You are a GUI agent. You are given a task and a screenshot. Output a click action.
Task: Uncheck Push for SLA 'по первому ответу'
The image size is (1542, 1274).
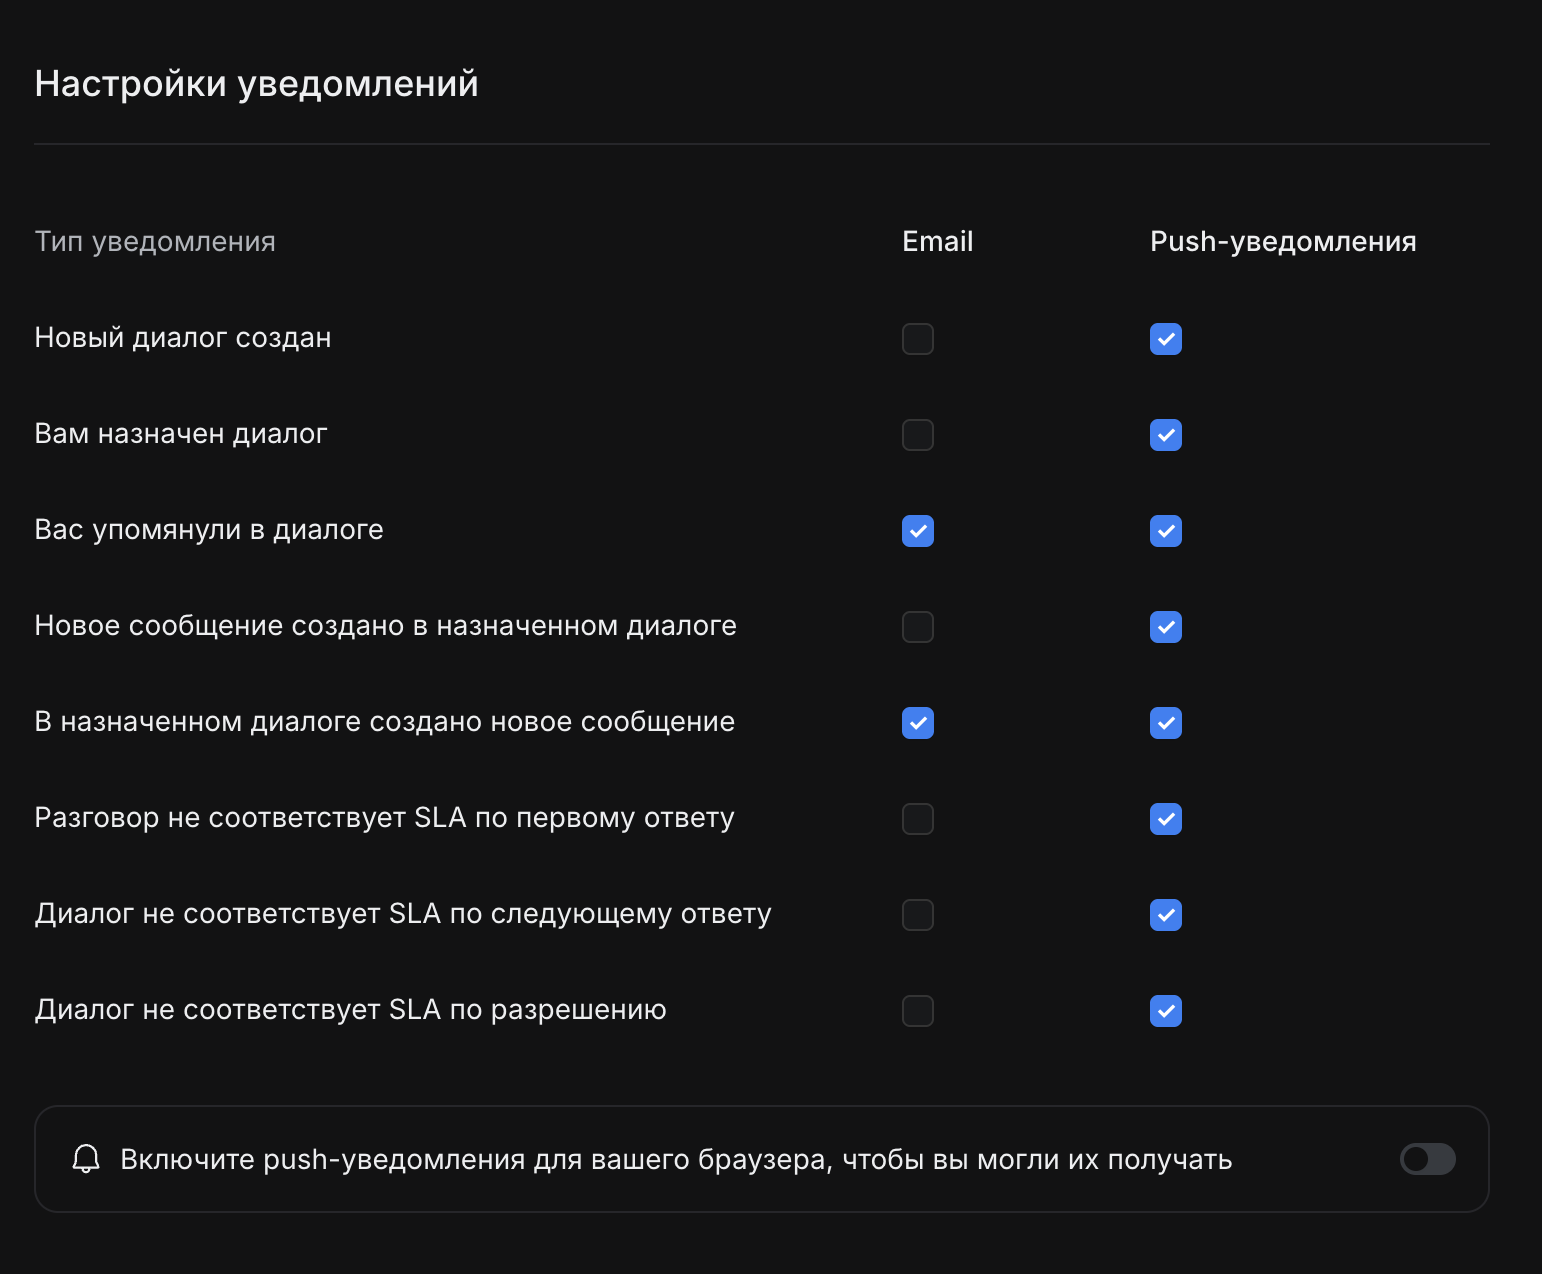[1165, 819]
